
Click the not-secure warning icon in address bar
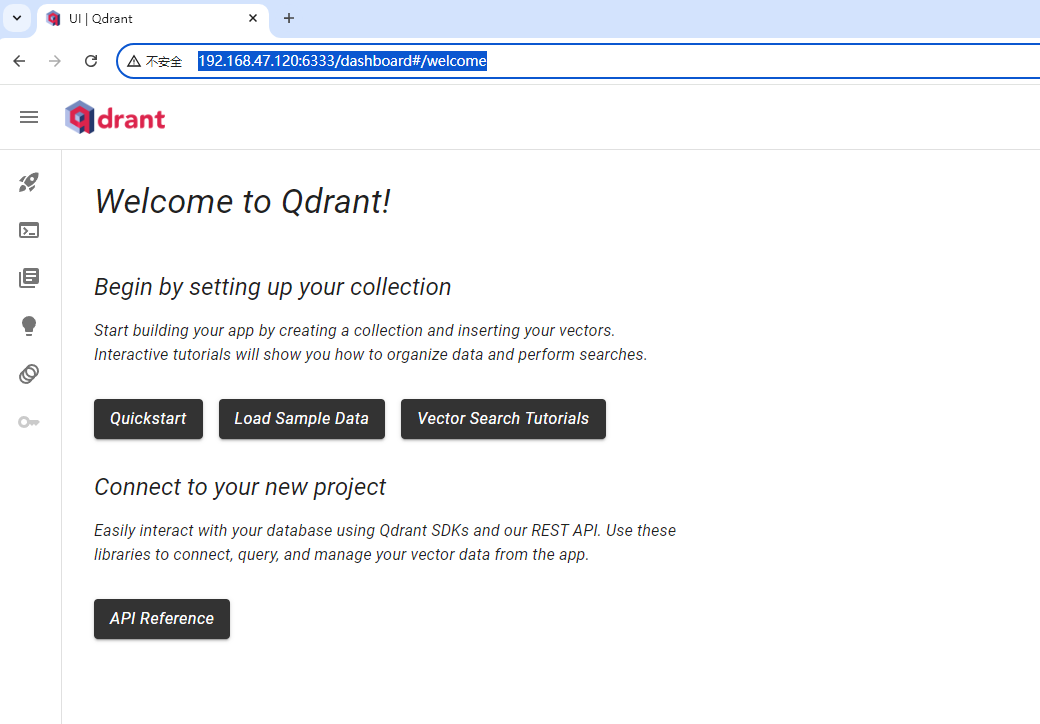tap(134, 61)
